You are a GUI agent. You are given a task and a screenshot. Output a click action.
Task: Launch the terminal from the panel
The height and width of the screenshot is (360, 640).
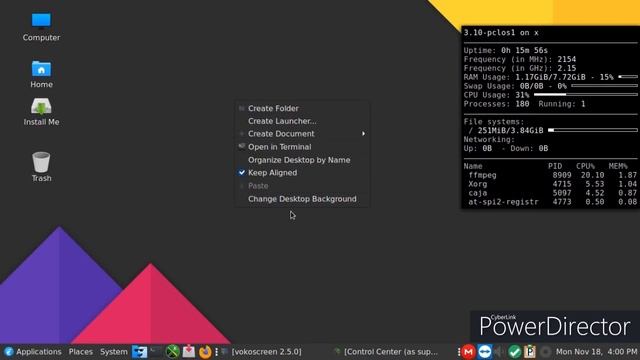[156, 351]
